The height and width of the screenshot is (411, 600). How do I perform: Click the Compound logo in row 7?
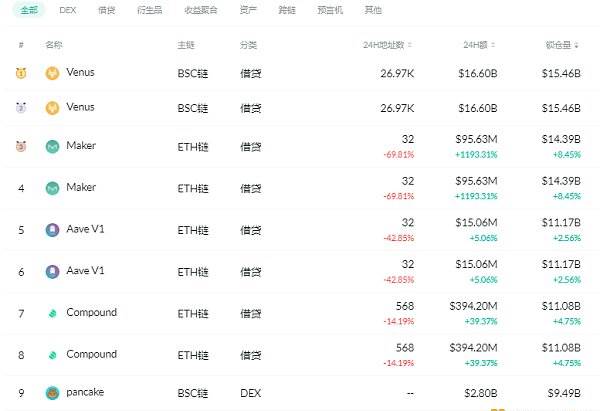[52, 313]
